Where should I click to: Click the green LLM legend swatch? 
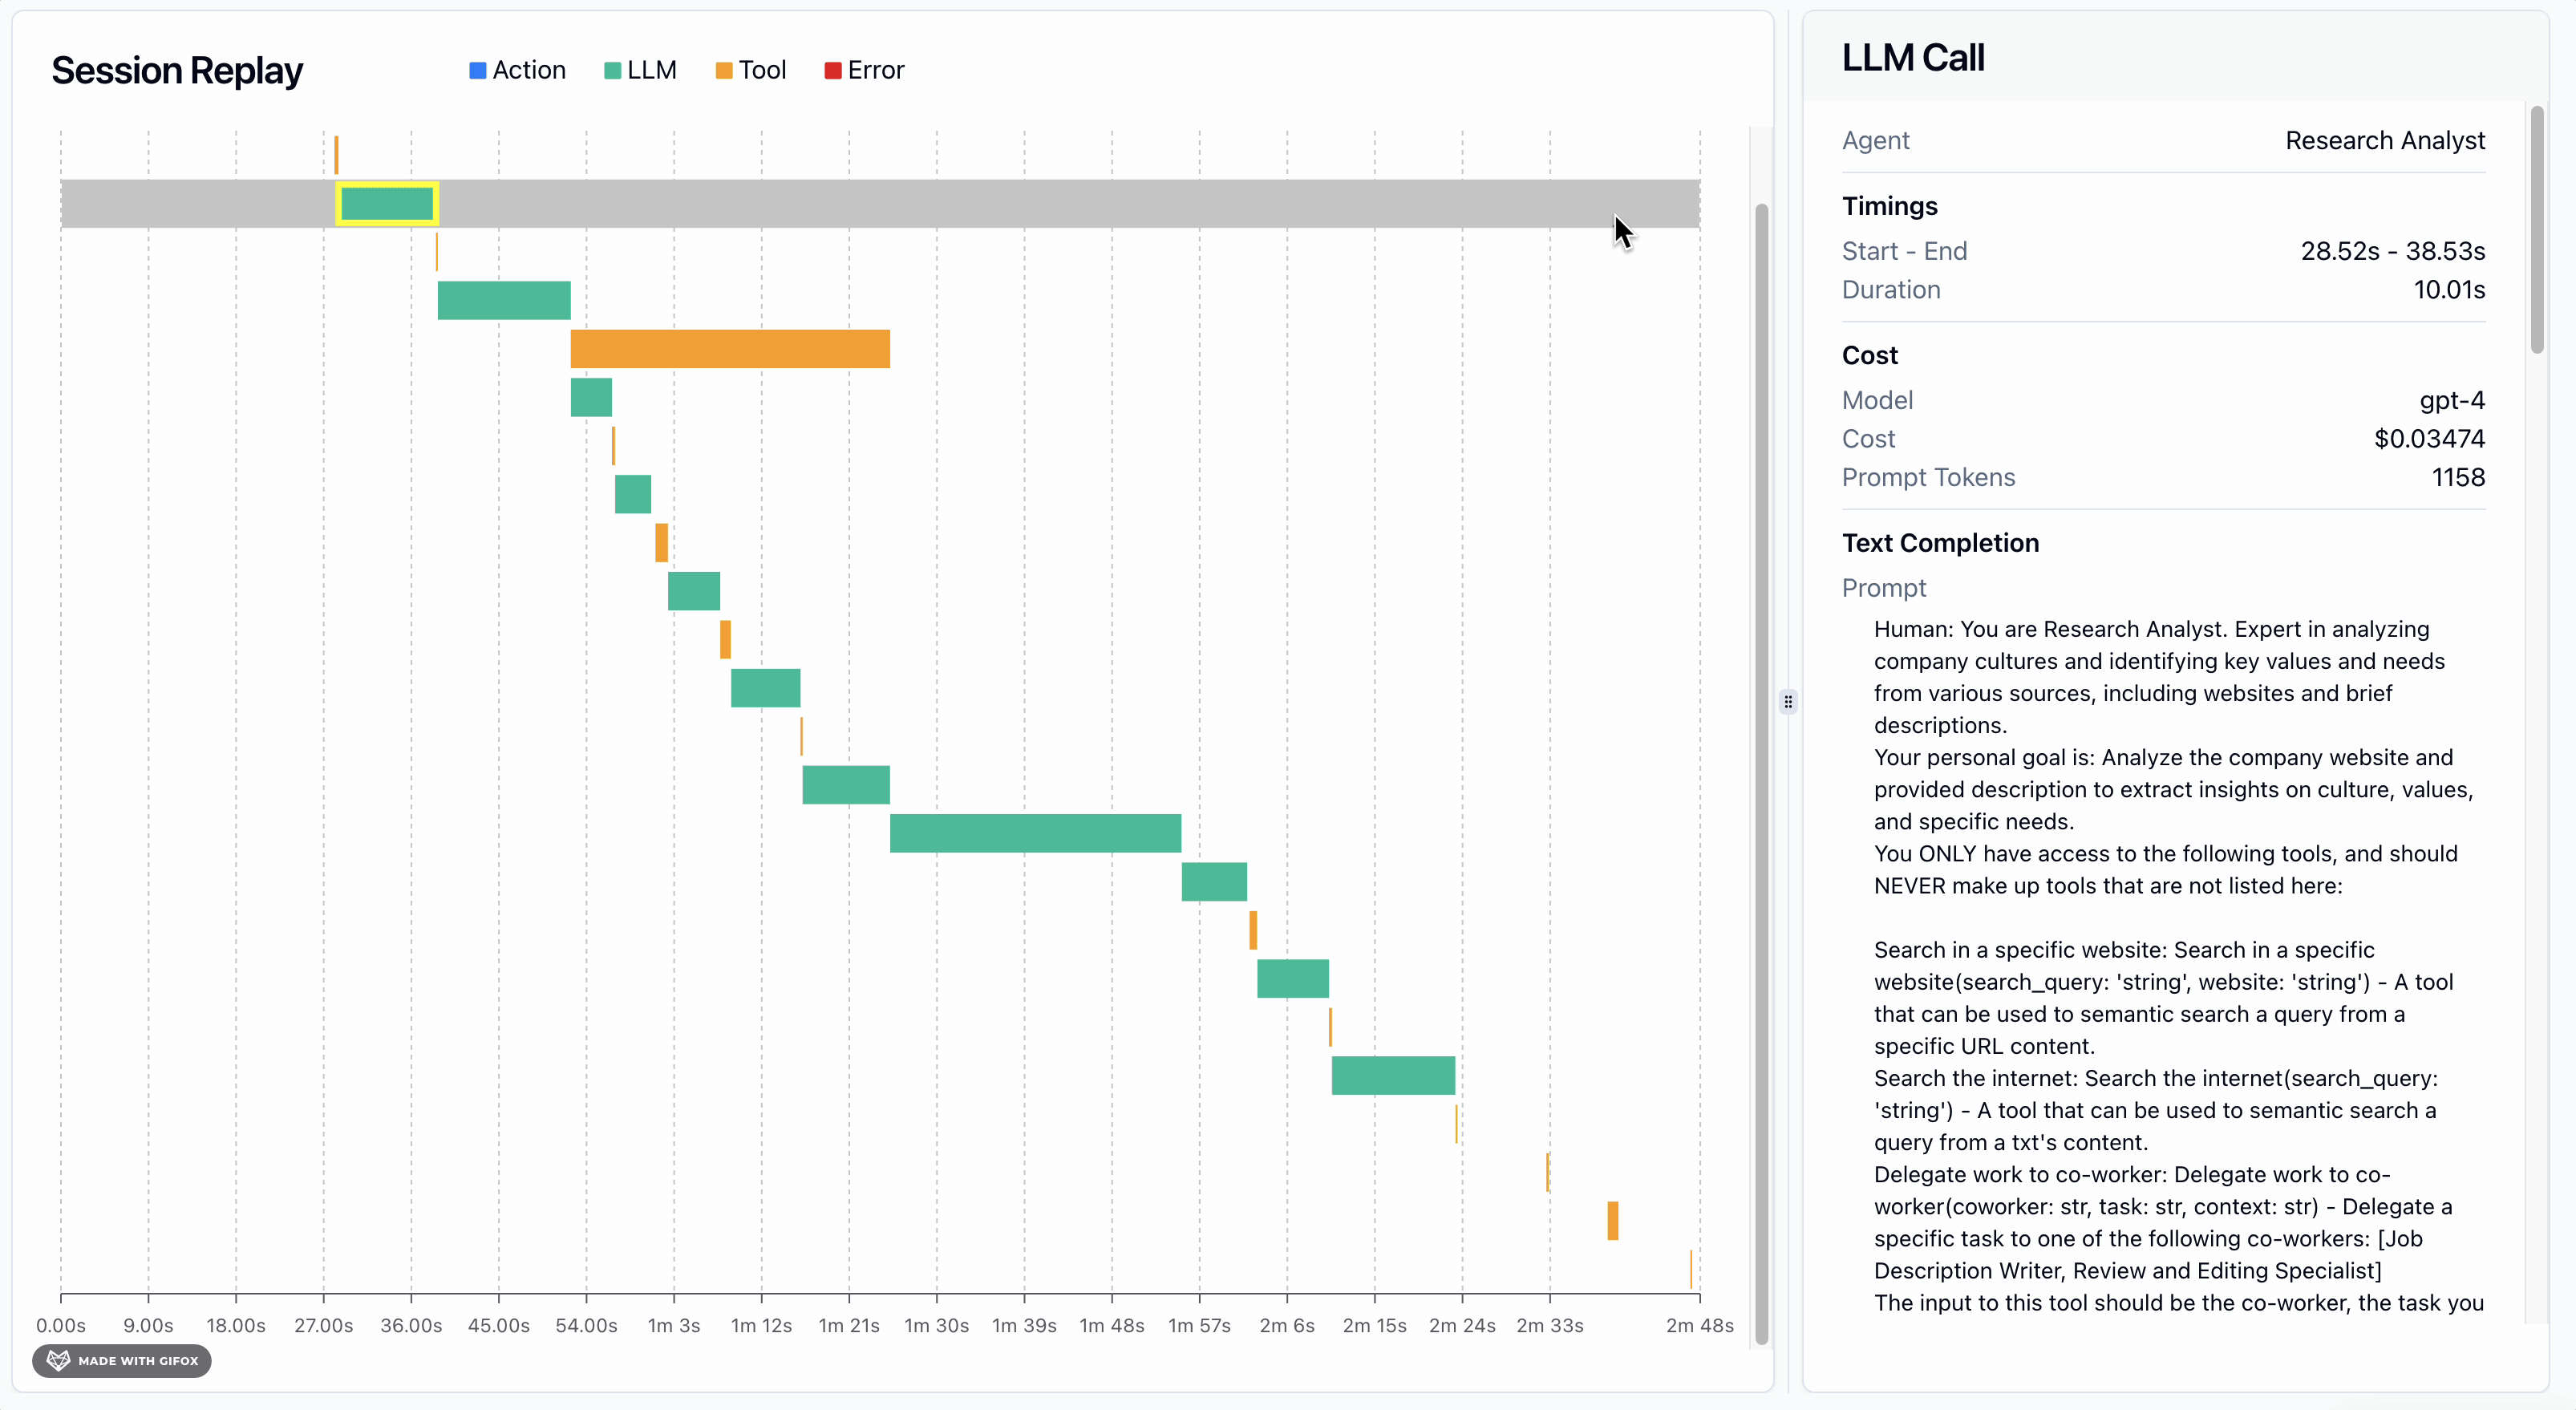613,70
